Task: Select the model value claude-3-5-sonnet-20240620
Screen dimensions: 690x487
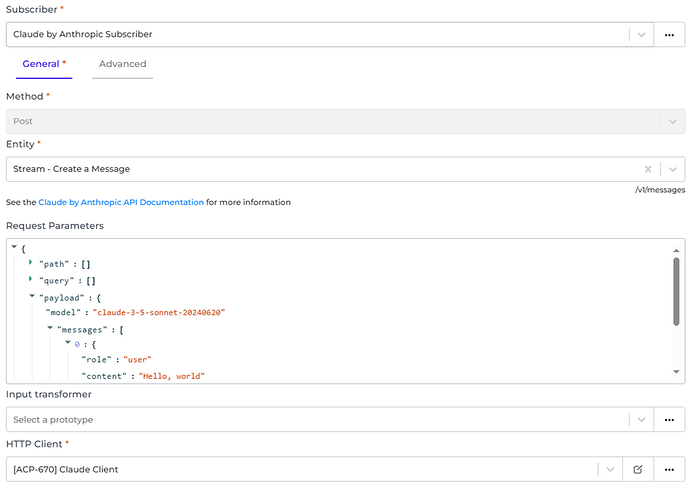Action: tap(159, 313)
